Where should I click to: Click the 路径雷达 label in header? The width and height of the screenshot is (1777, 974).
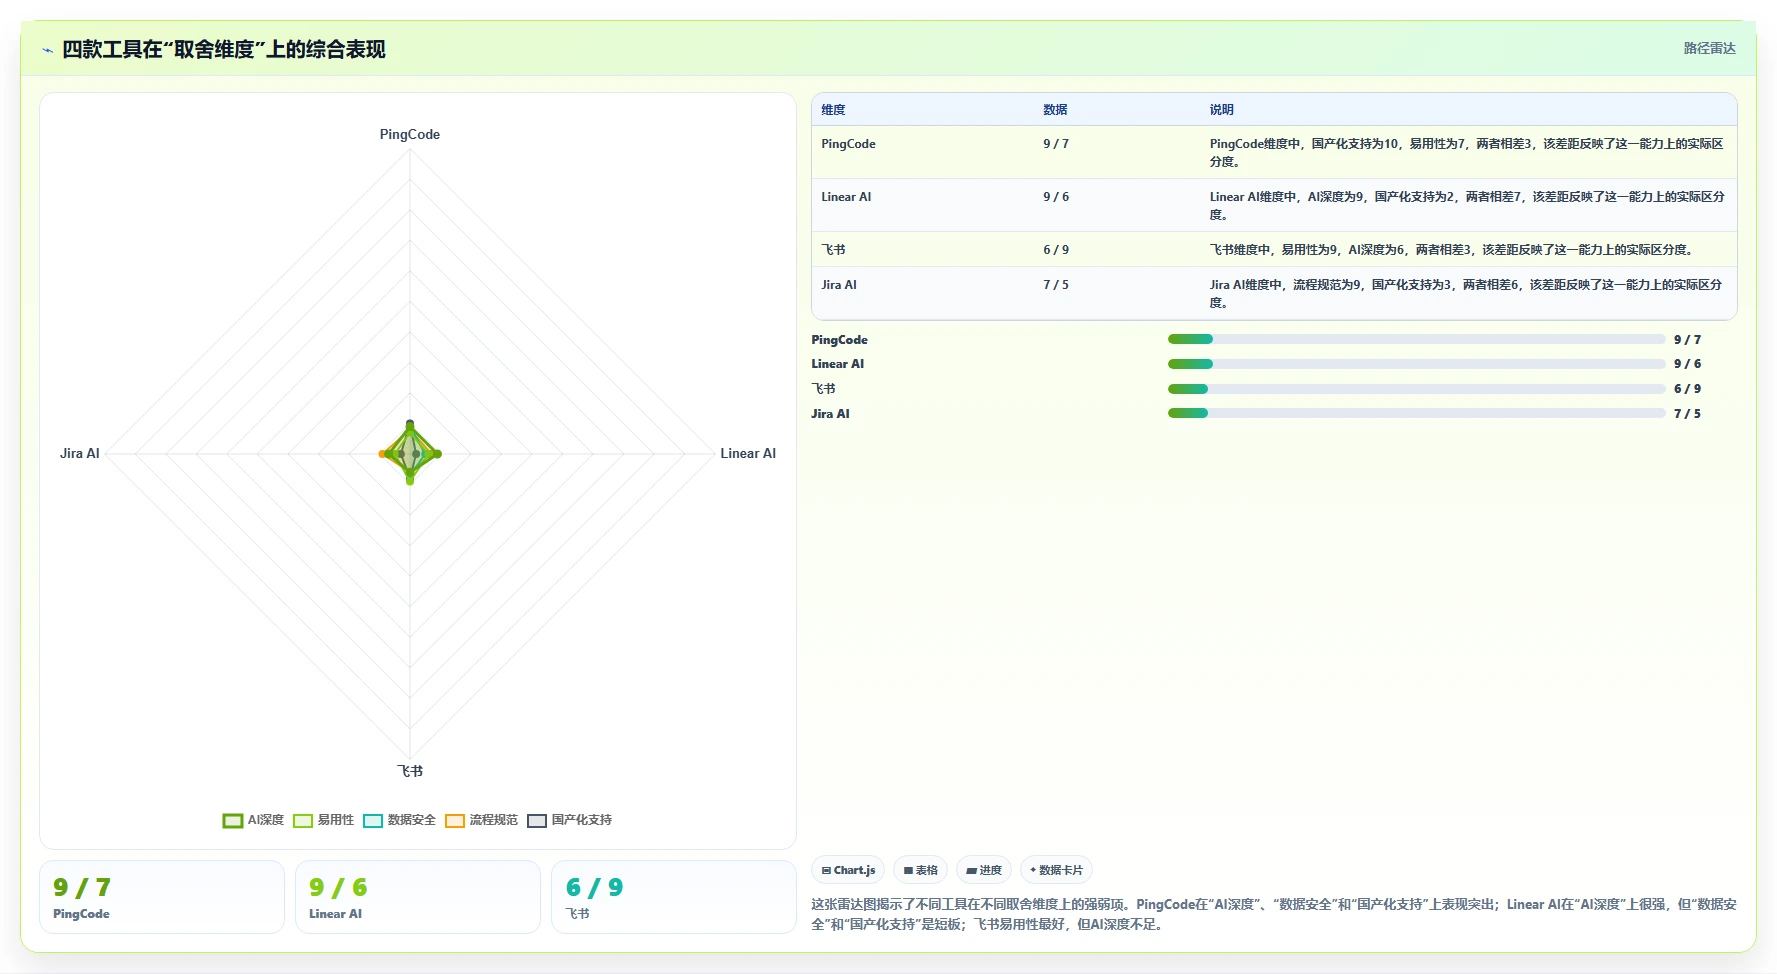(1709, 48)
